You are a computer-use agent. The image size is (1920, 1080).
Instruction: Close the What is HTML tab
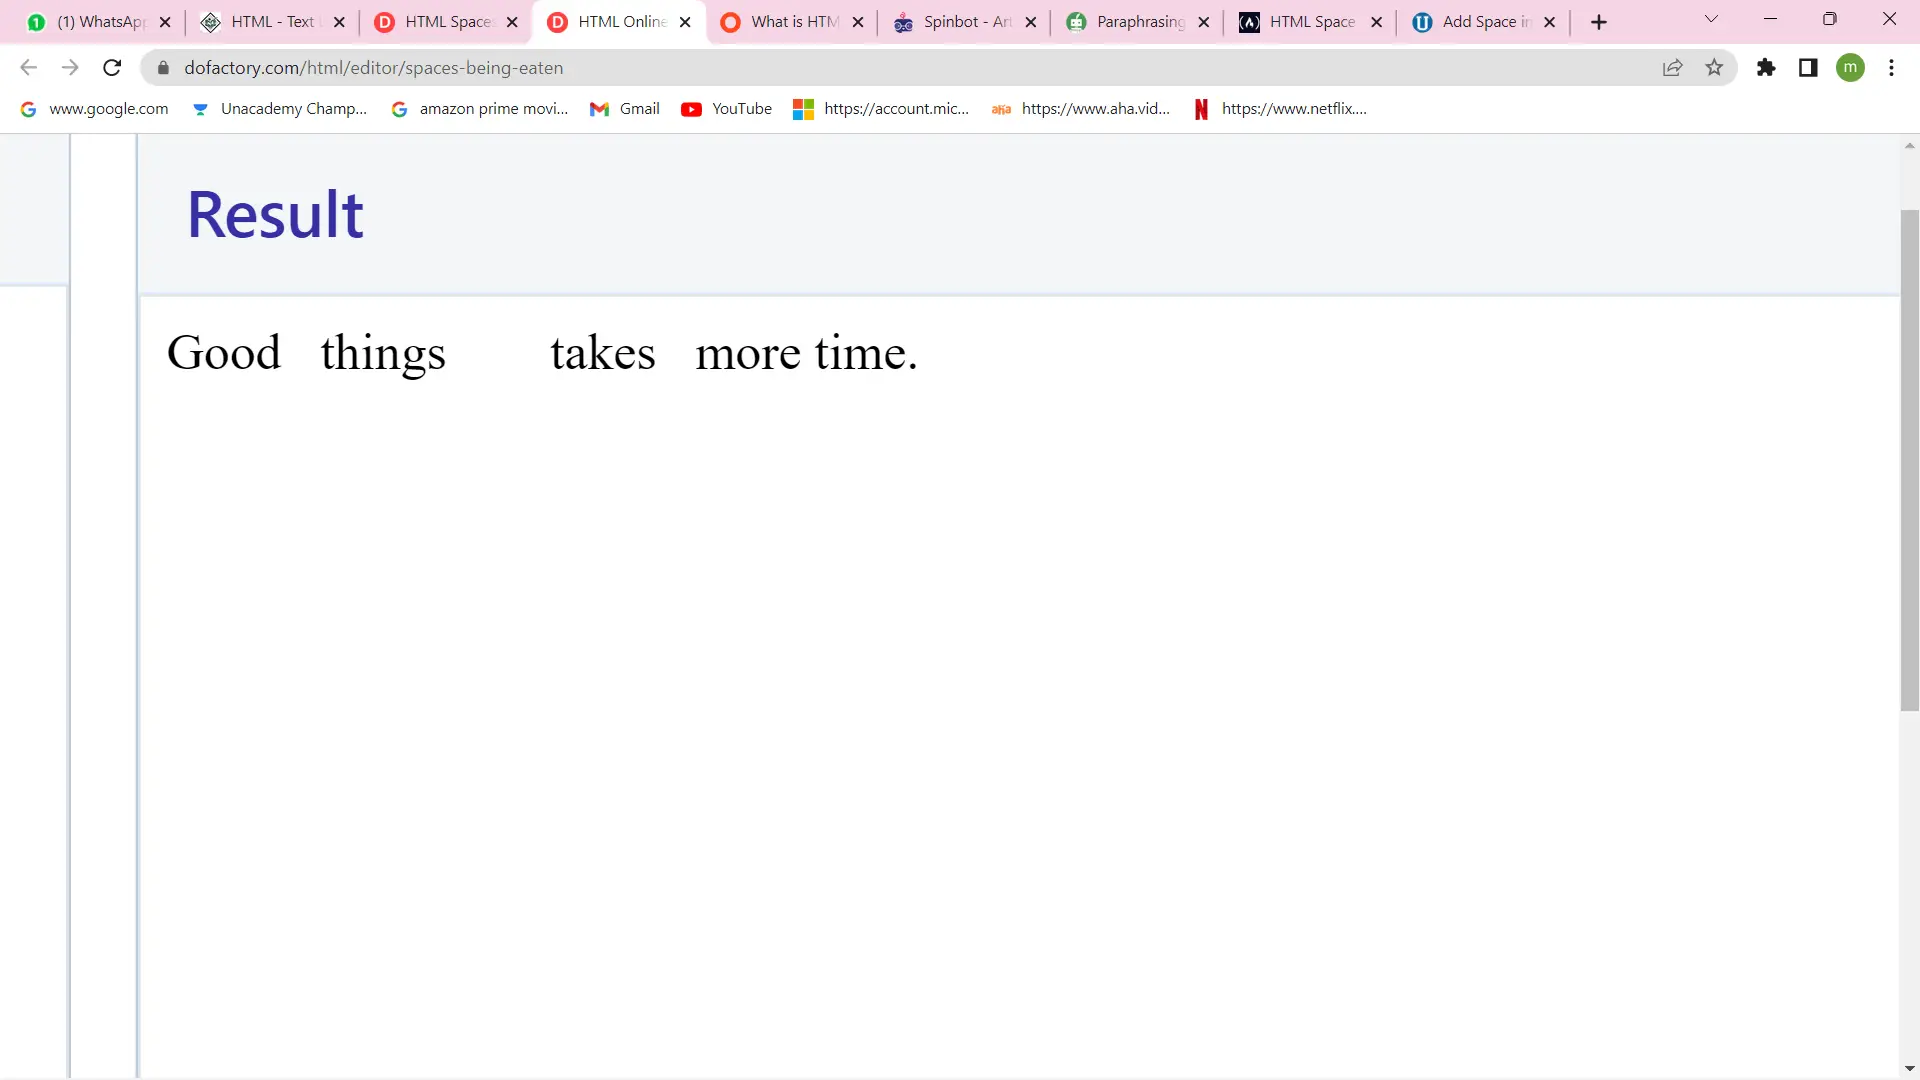coord(858,21)
